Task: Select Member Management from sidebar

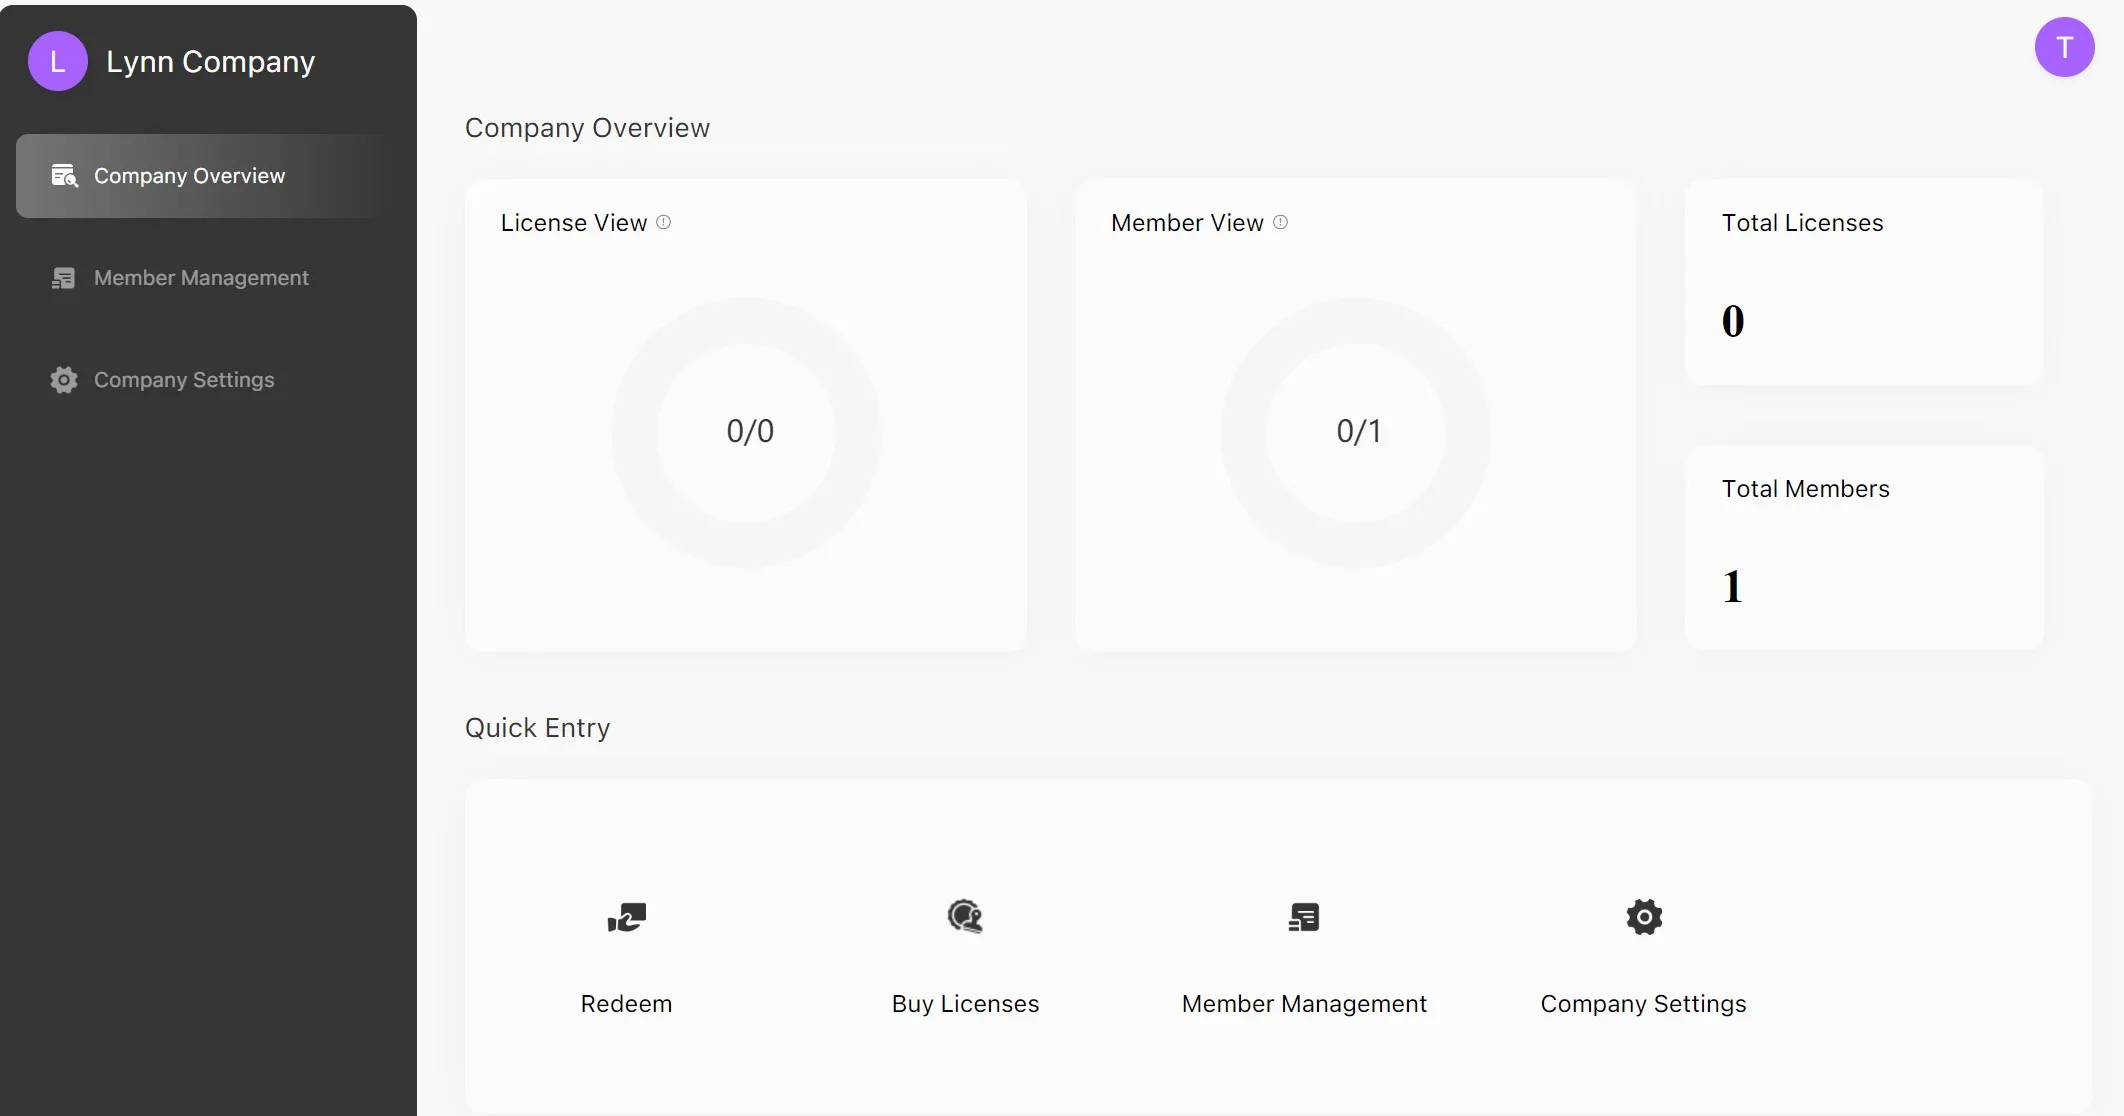Action: pyautogui.click(x=201, y=278)
